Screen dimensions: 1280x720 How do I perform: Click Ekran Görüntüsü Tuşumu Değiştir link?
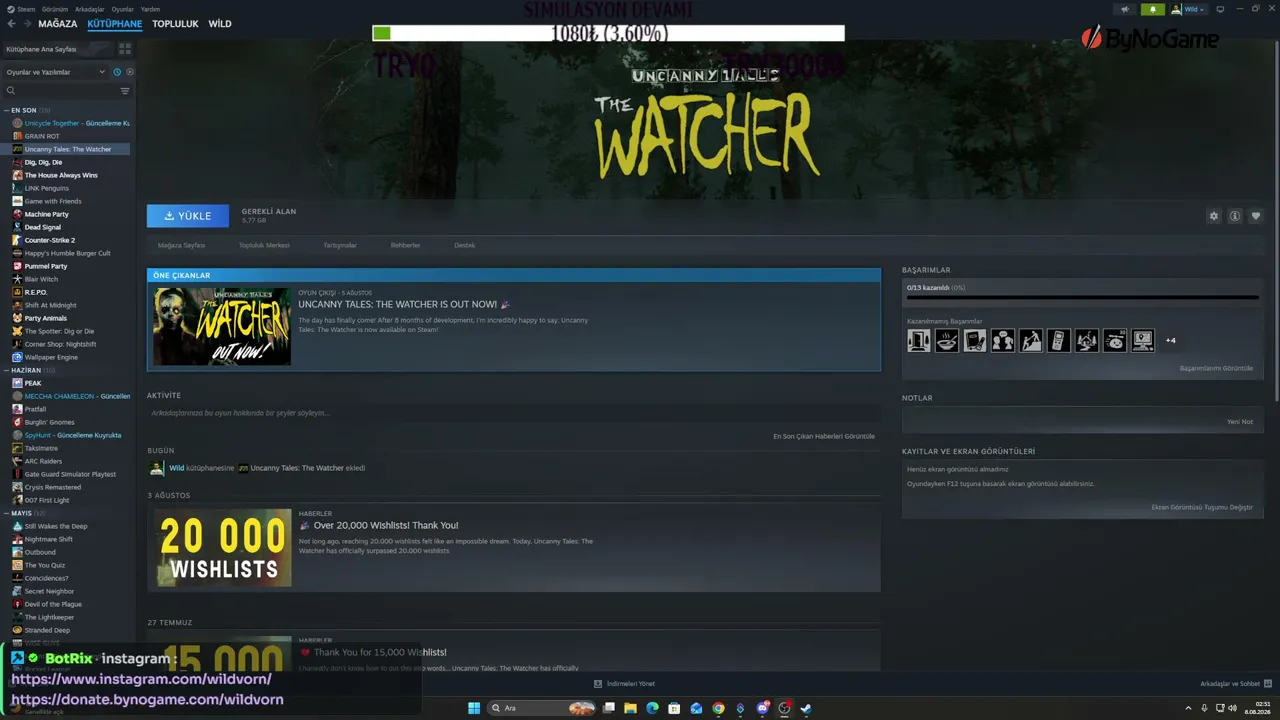(x=1202, y=507)
